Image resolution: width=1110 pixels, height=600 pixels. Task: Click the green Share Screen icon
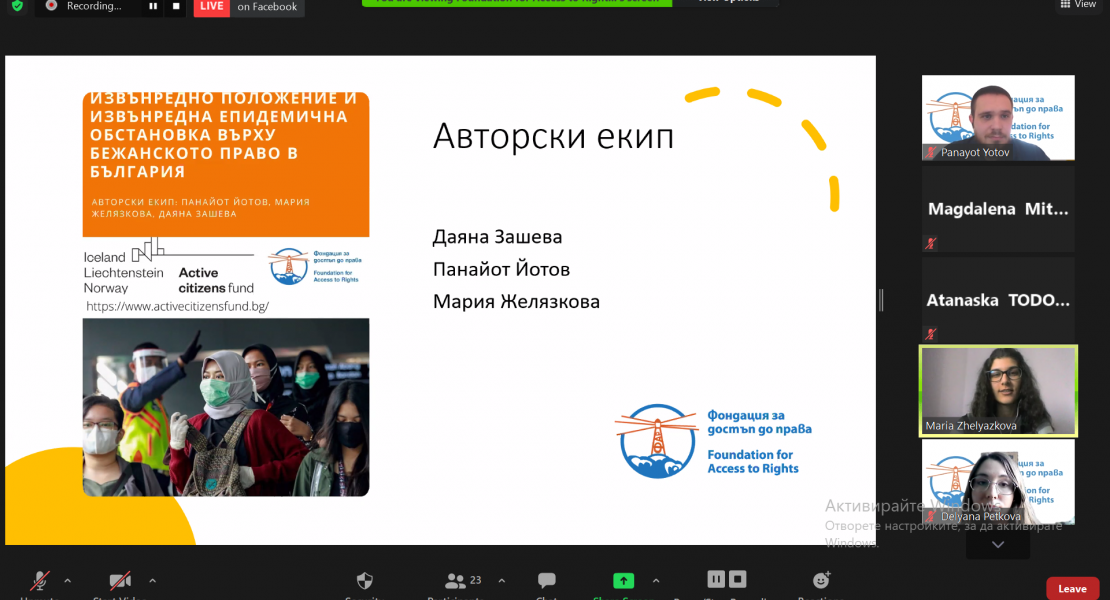[623, 581]
